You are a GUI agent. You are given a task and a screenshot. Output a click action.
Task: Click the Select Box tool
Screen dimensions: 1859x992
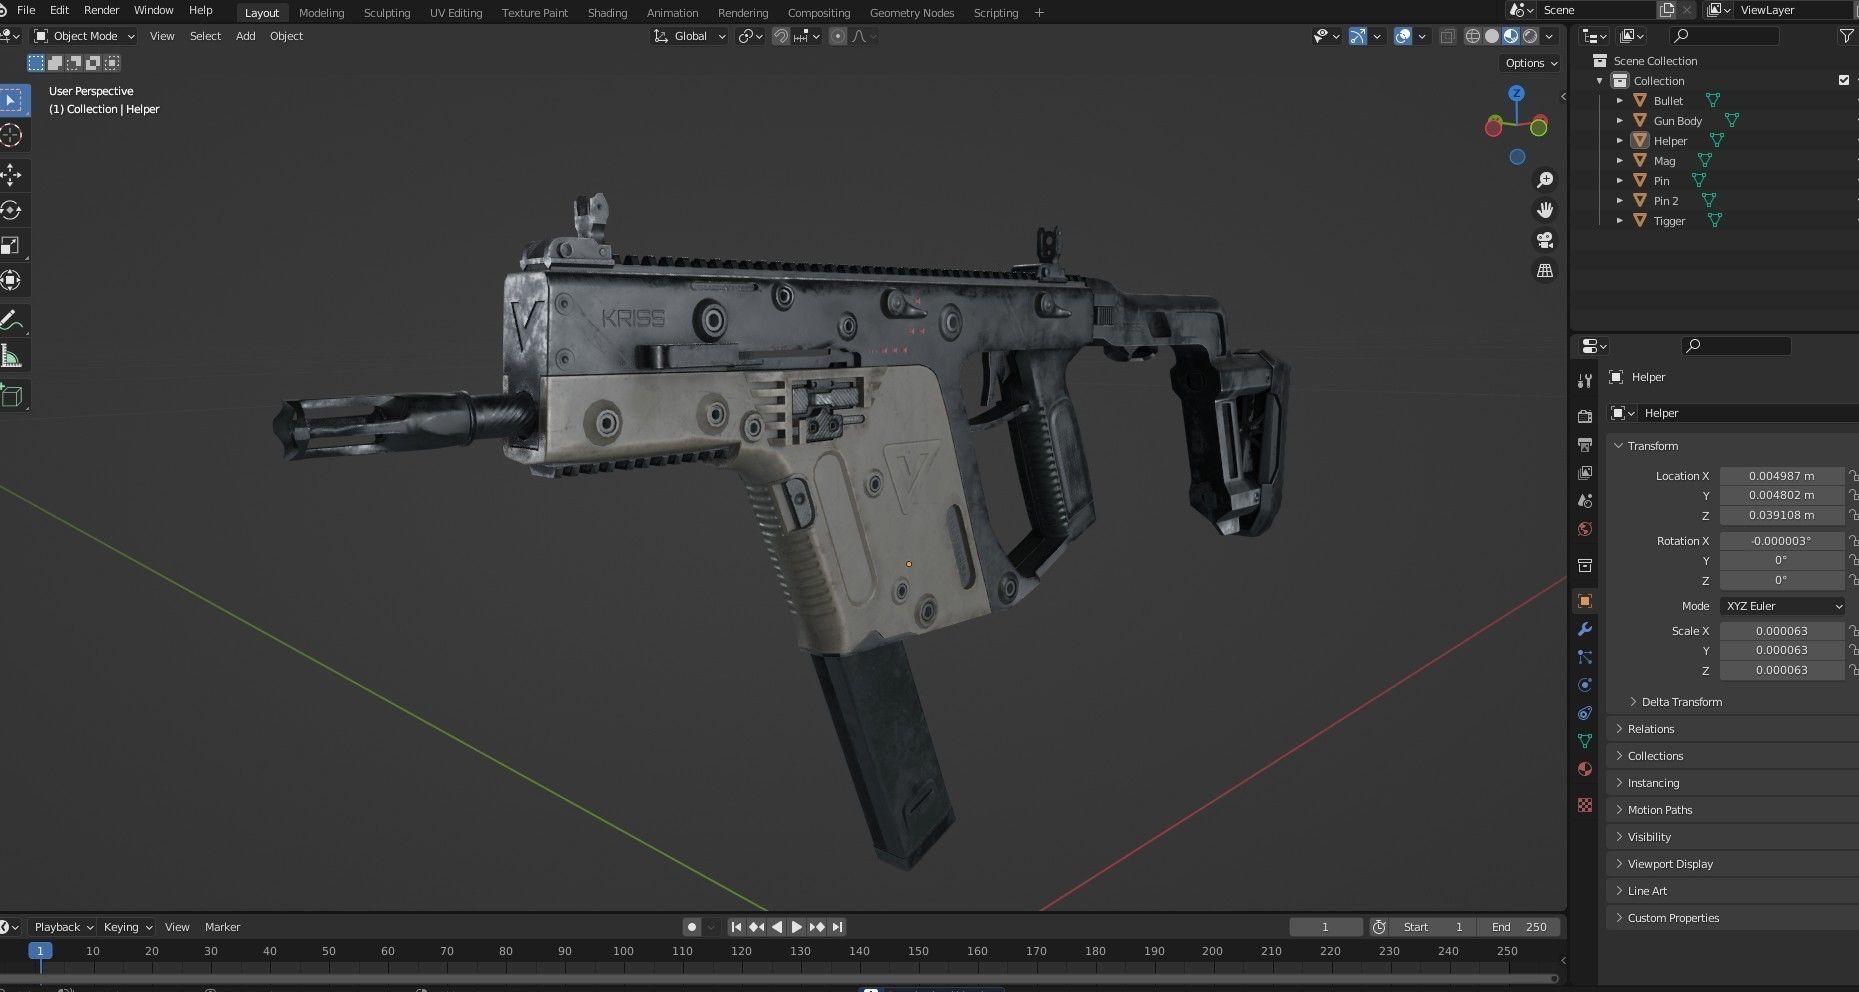coord(12,100)
